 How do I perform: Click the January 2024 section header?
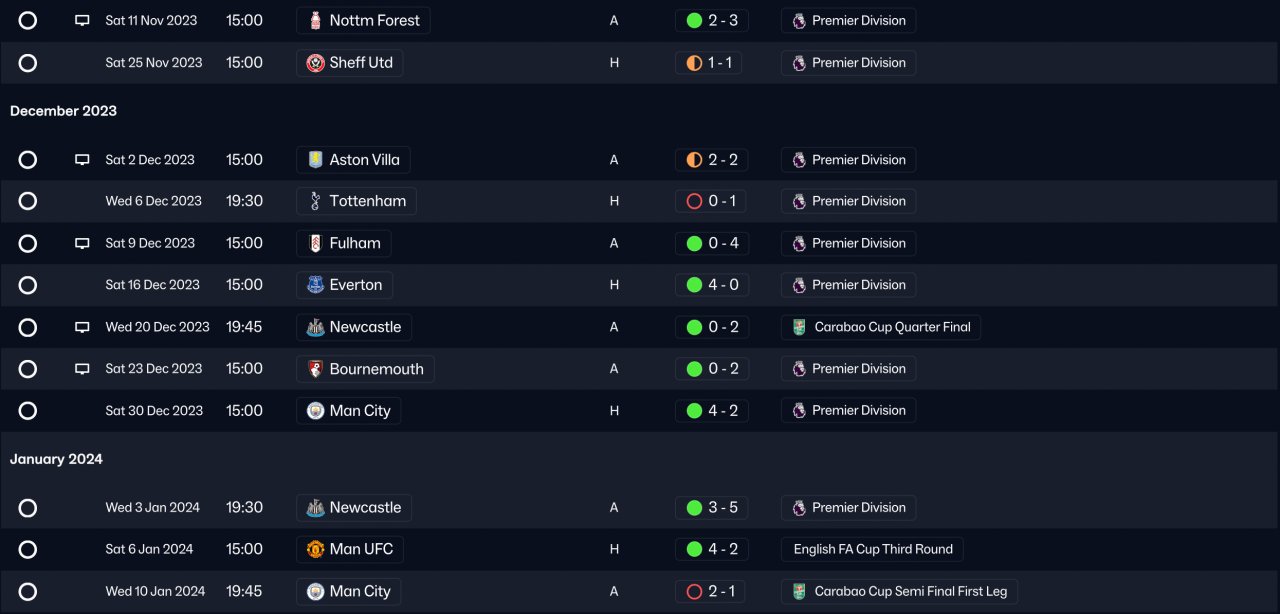click(x=56, y=459)
